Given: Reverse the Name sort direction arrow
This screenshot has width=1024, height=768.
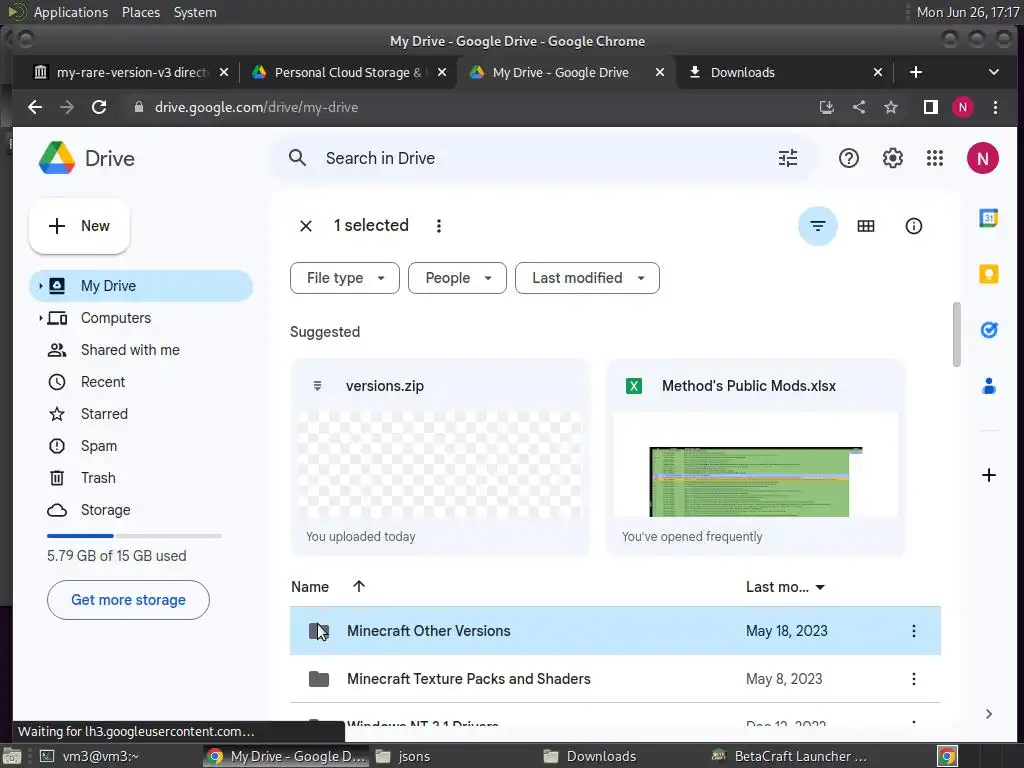Looking at the screenshot, I should coord(359,586).
